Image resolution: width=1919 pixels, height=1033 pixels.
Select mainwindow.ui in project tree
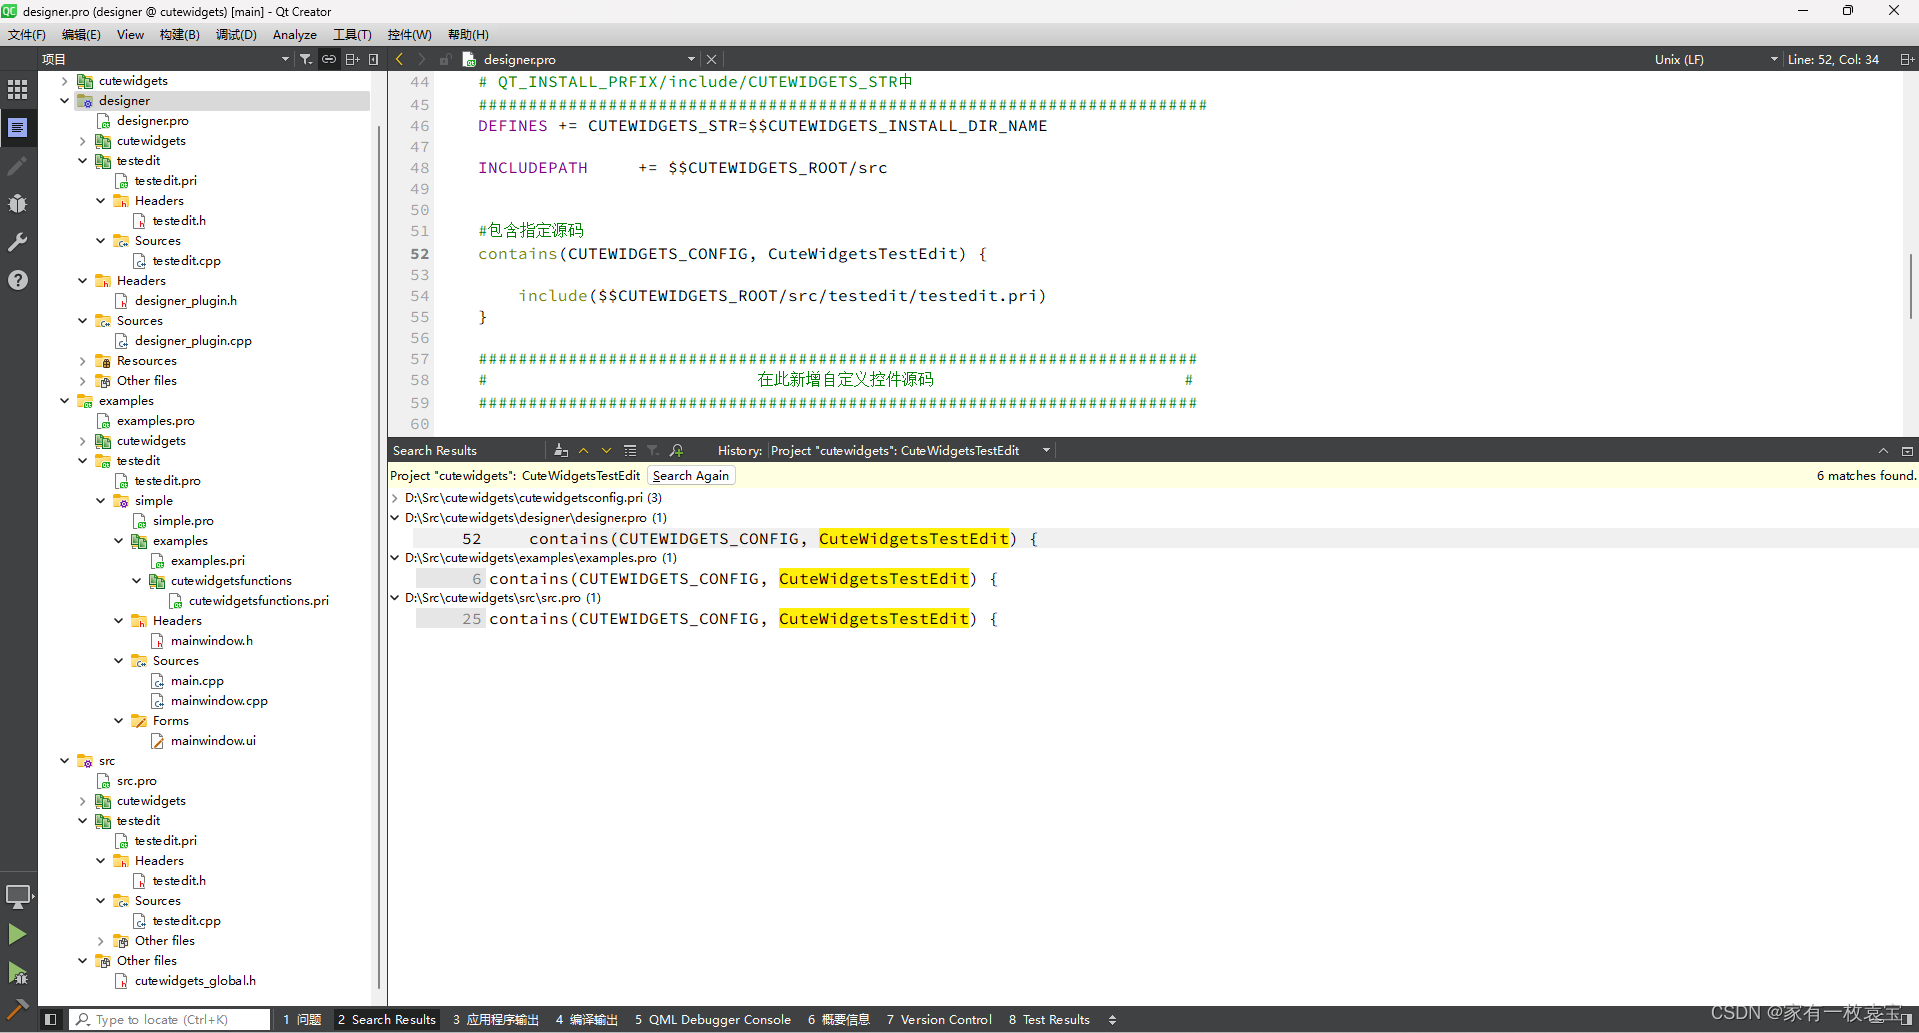pyautogui.click(x=213, y=740)
